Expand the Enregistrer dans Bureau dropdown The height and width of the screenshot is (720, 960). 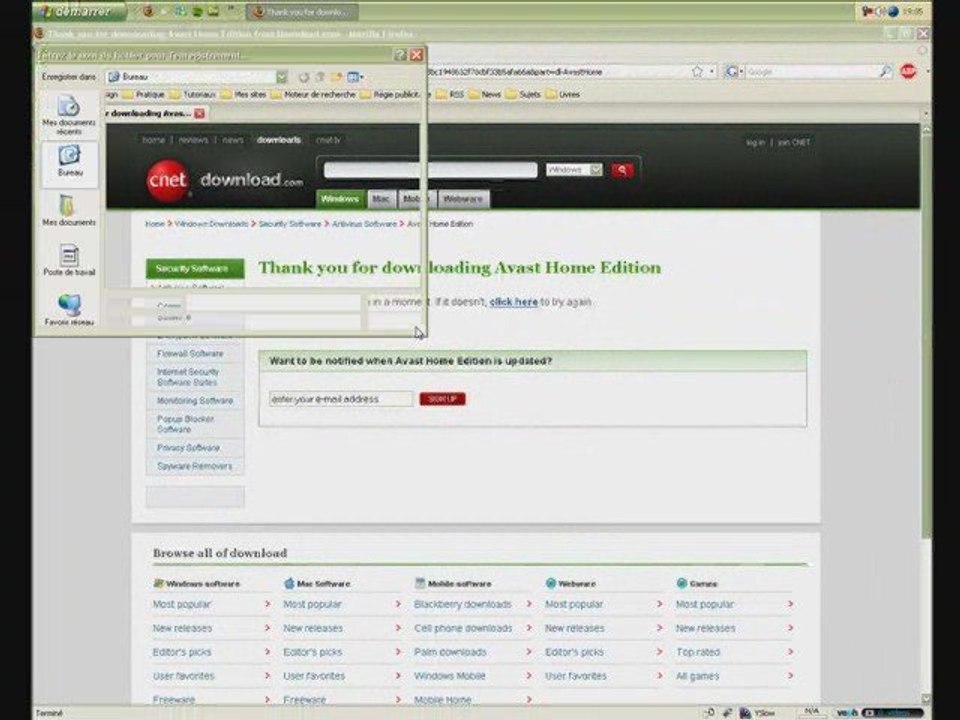pyautogui.click(x=282, y=77)
